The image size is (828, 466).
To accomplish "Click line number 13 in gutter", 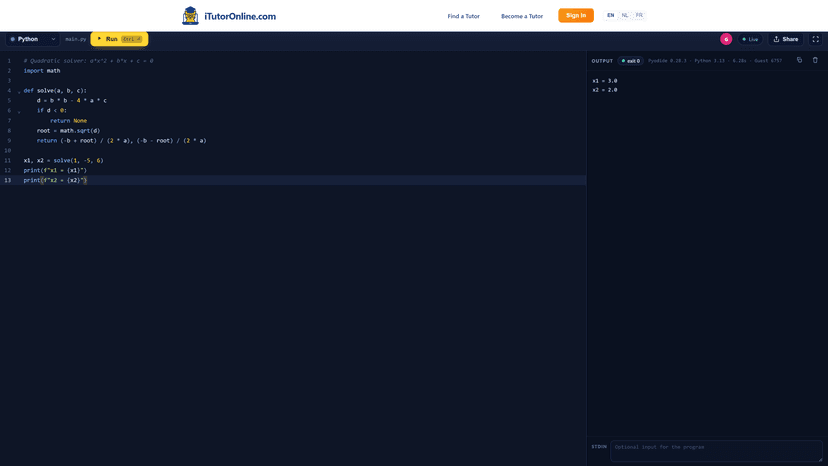I will click(7, 180).
